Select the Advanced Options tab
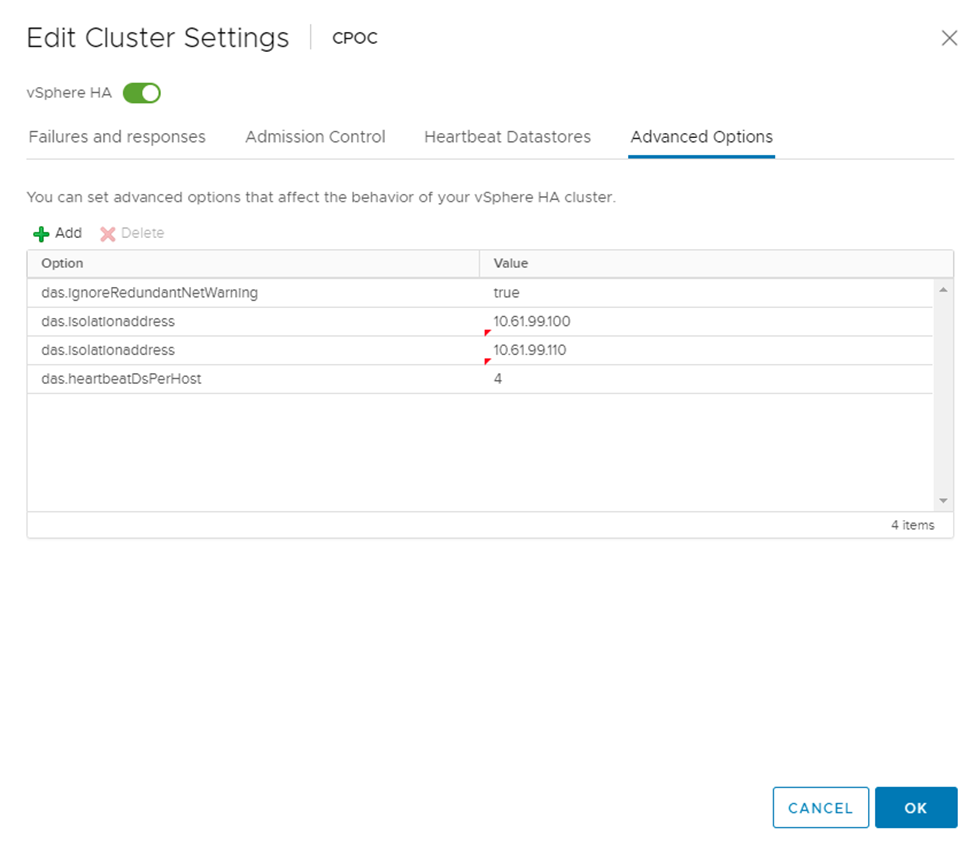975x850 pixels. pyautogui.click(x=701, y=137)
